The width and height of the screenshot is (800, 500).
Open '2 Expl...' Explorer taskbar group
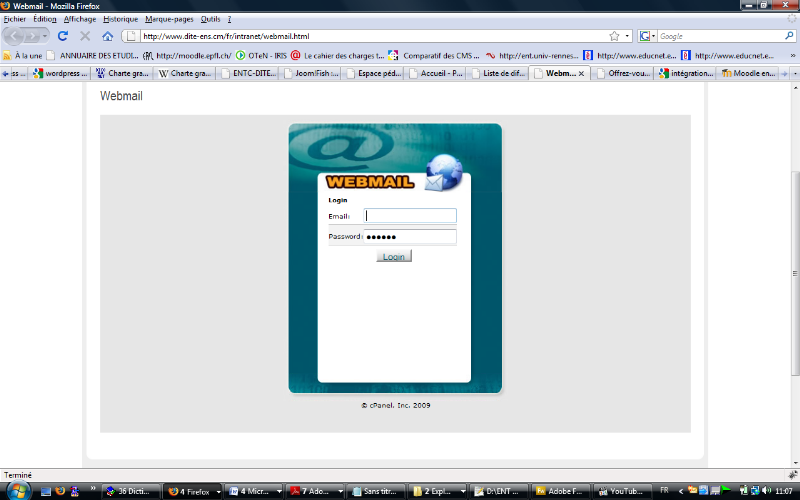(x=438, y=491)
